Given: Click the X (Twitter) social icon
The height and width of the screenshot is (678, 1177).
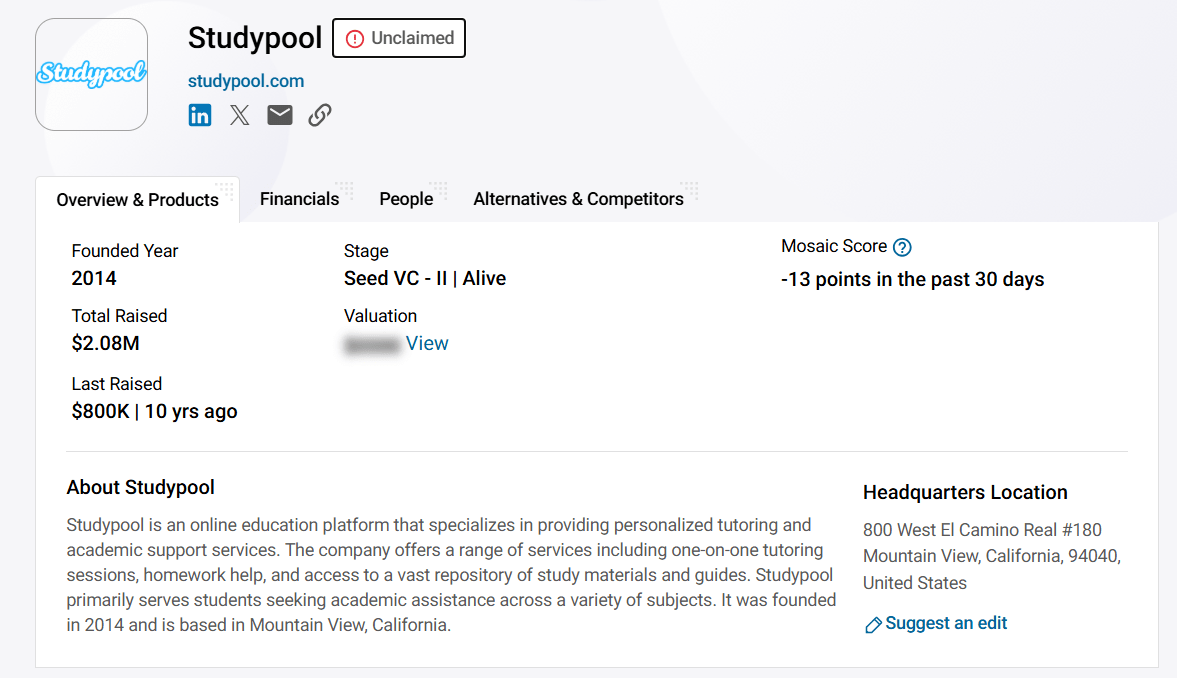Looking at the screenshot, I should click(240, 115).
